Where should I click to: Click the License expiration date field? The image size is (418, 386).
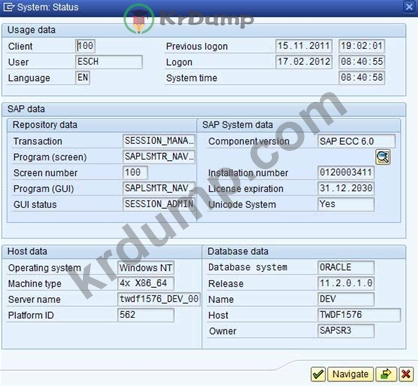346,188
